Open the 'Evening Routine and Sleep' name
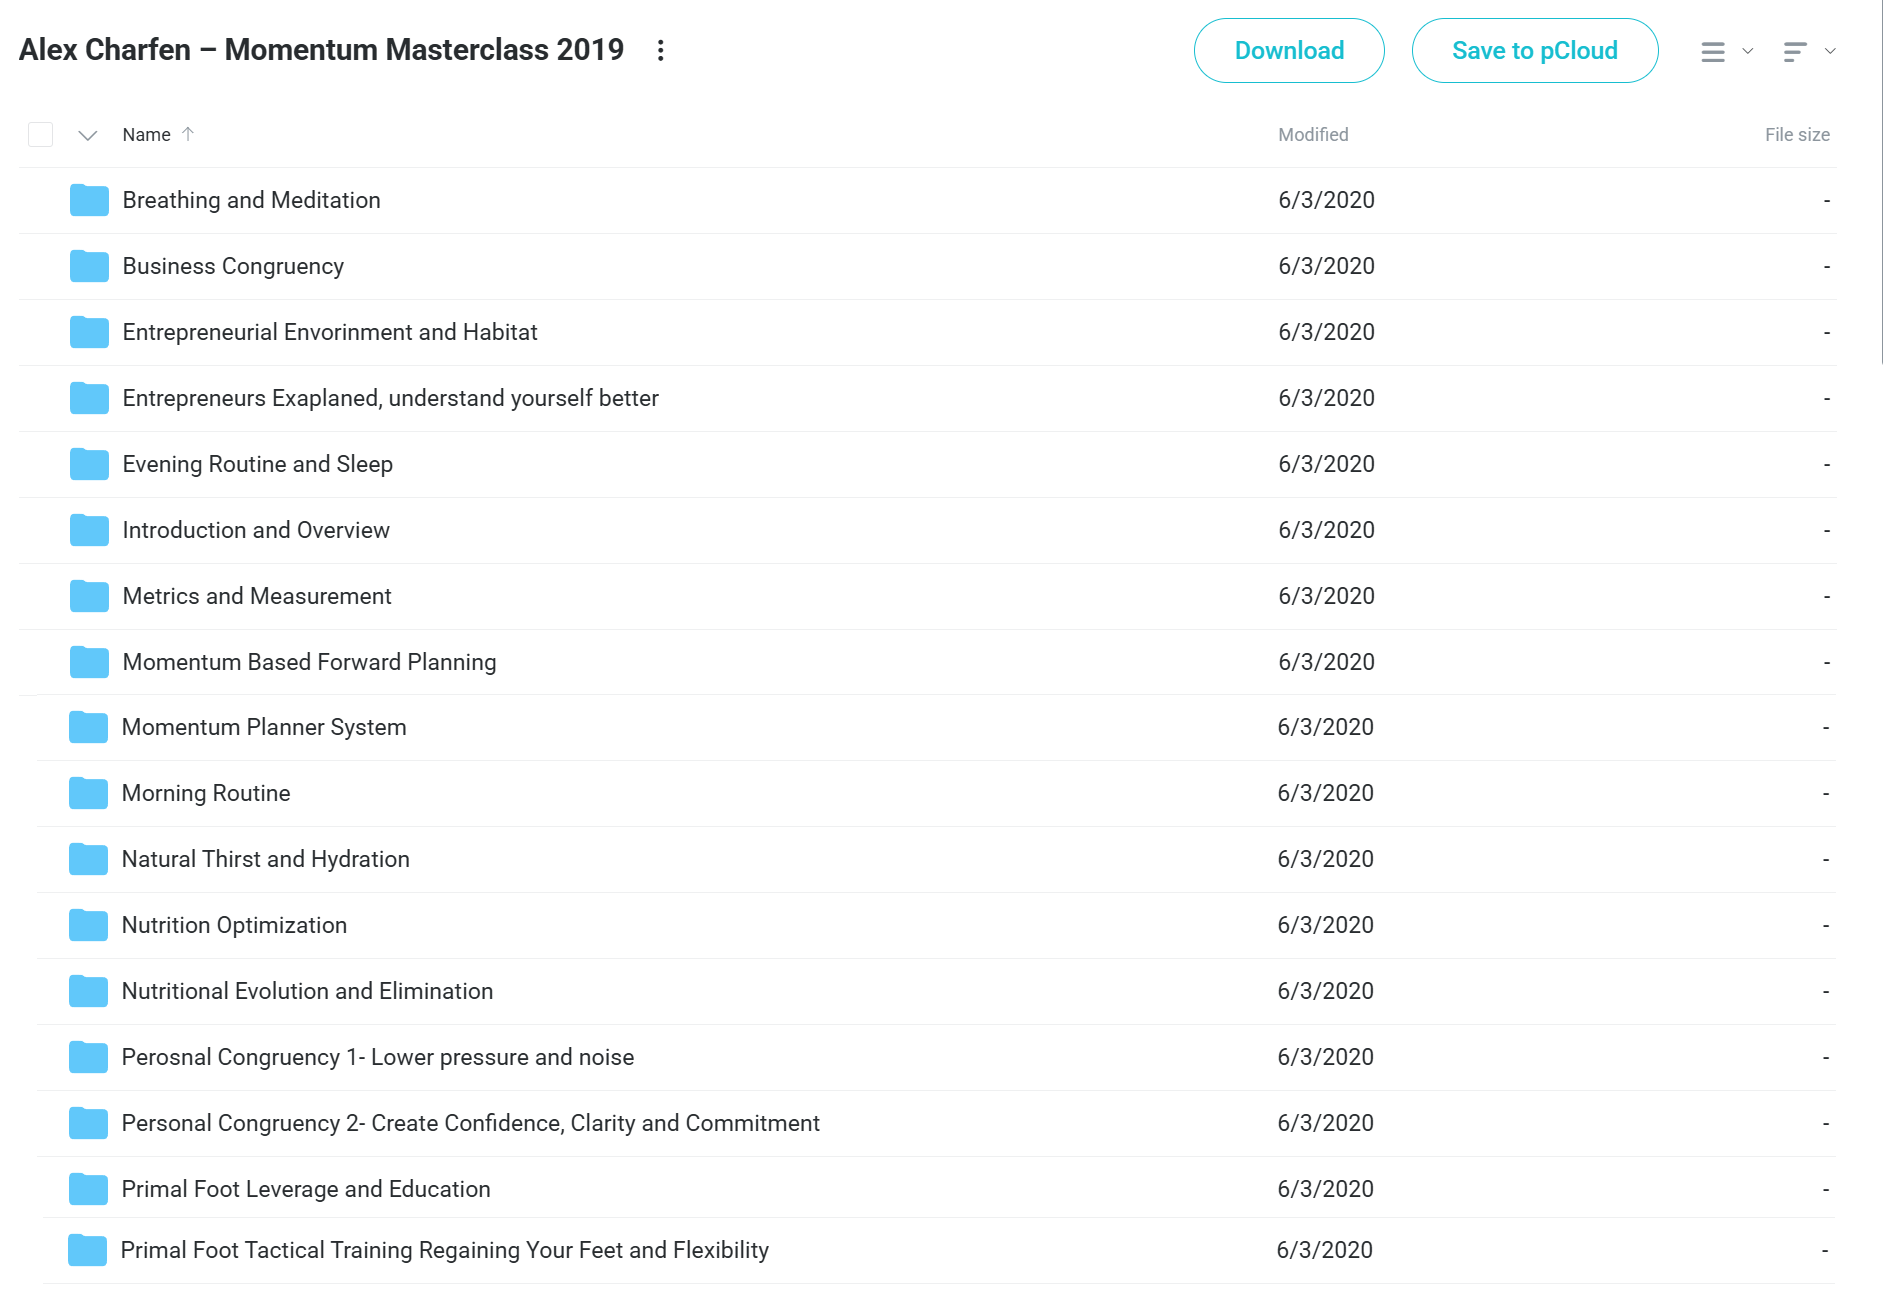Image resolution: width=1883 pixels, height=1299 pixels. (257, 464)
